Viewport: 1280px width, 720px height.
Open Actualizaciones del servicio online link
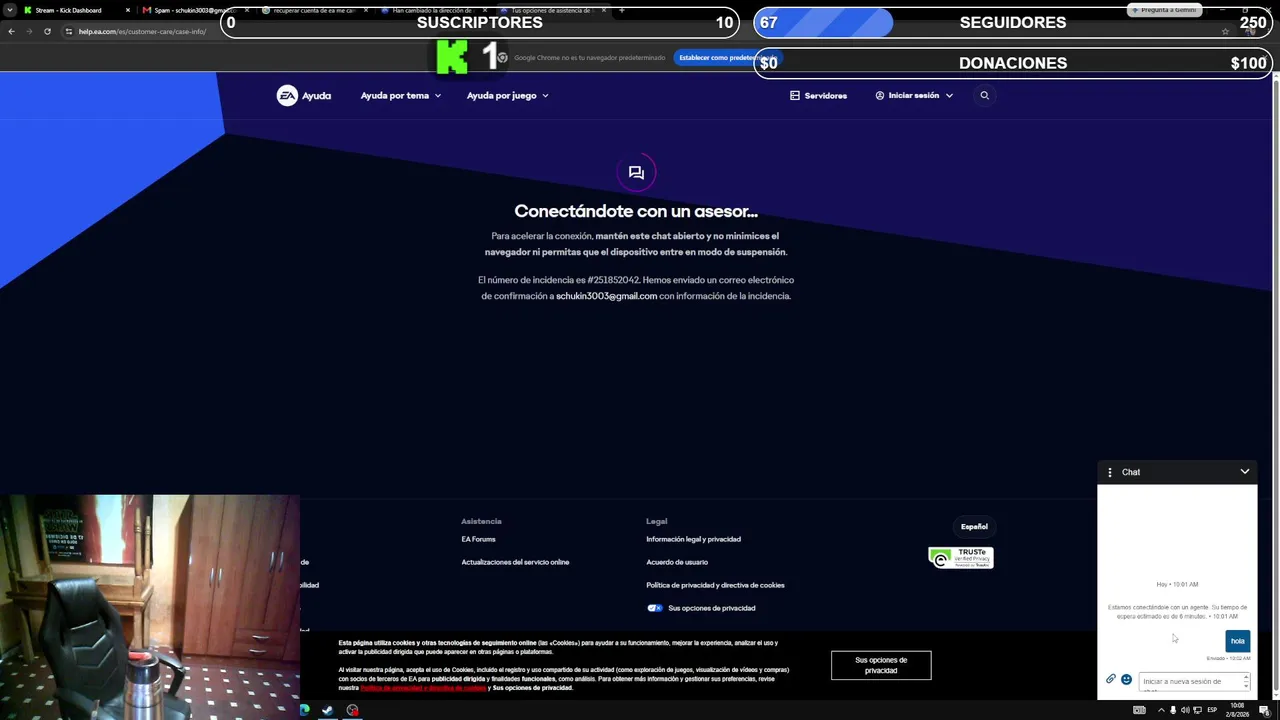[515, 562]
